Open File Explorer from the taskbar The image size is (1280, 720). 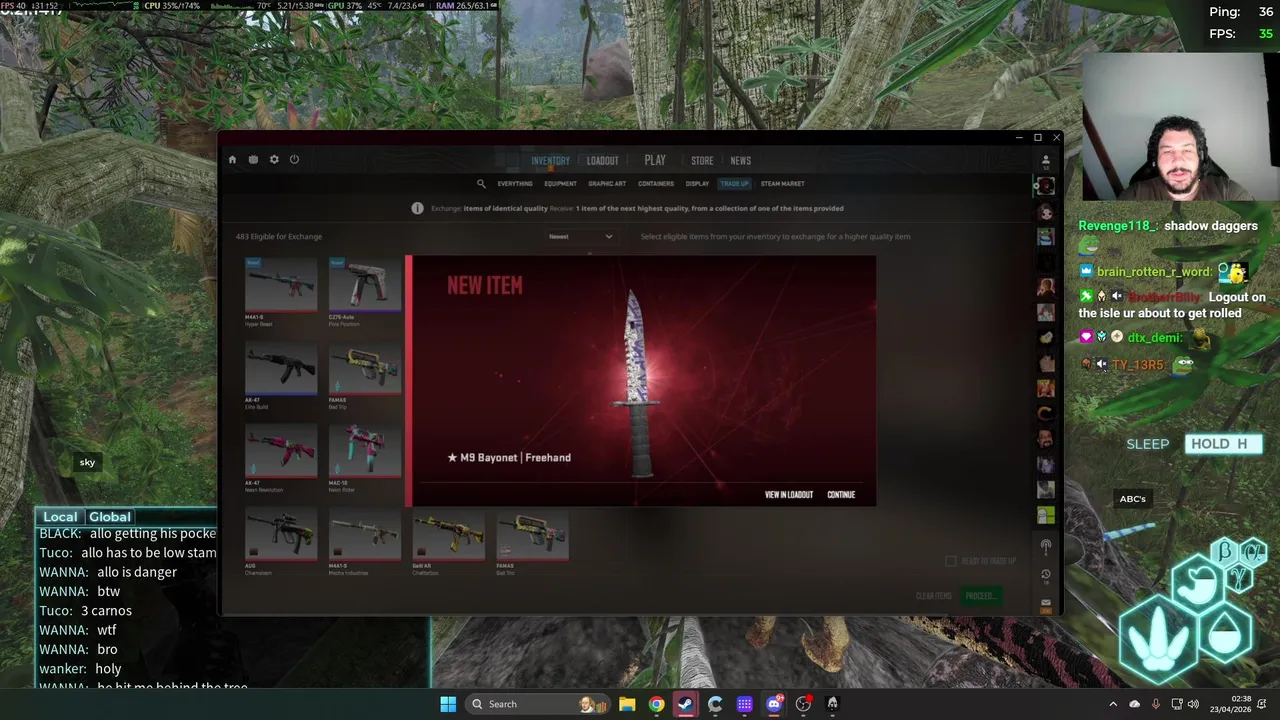point(627,704)
